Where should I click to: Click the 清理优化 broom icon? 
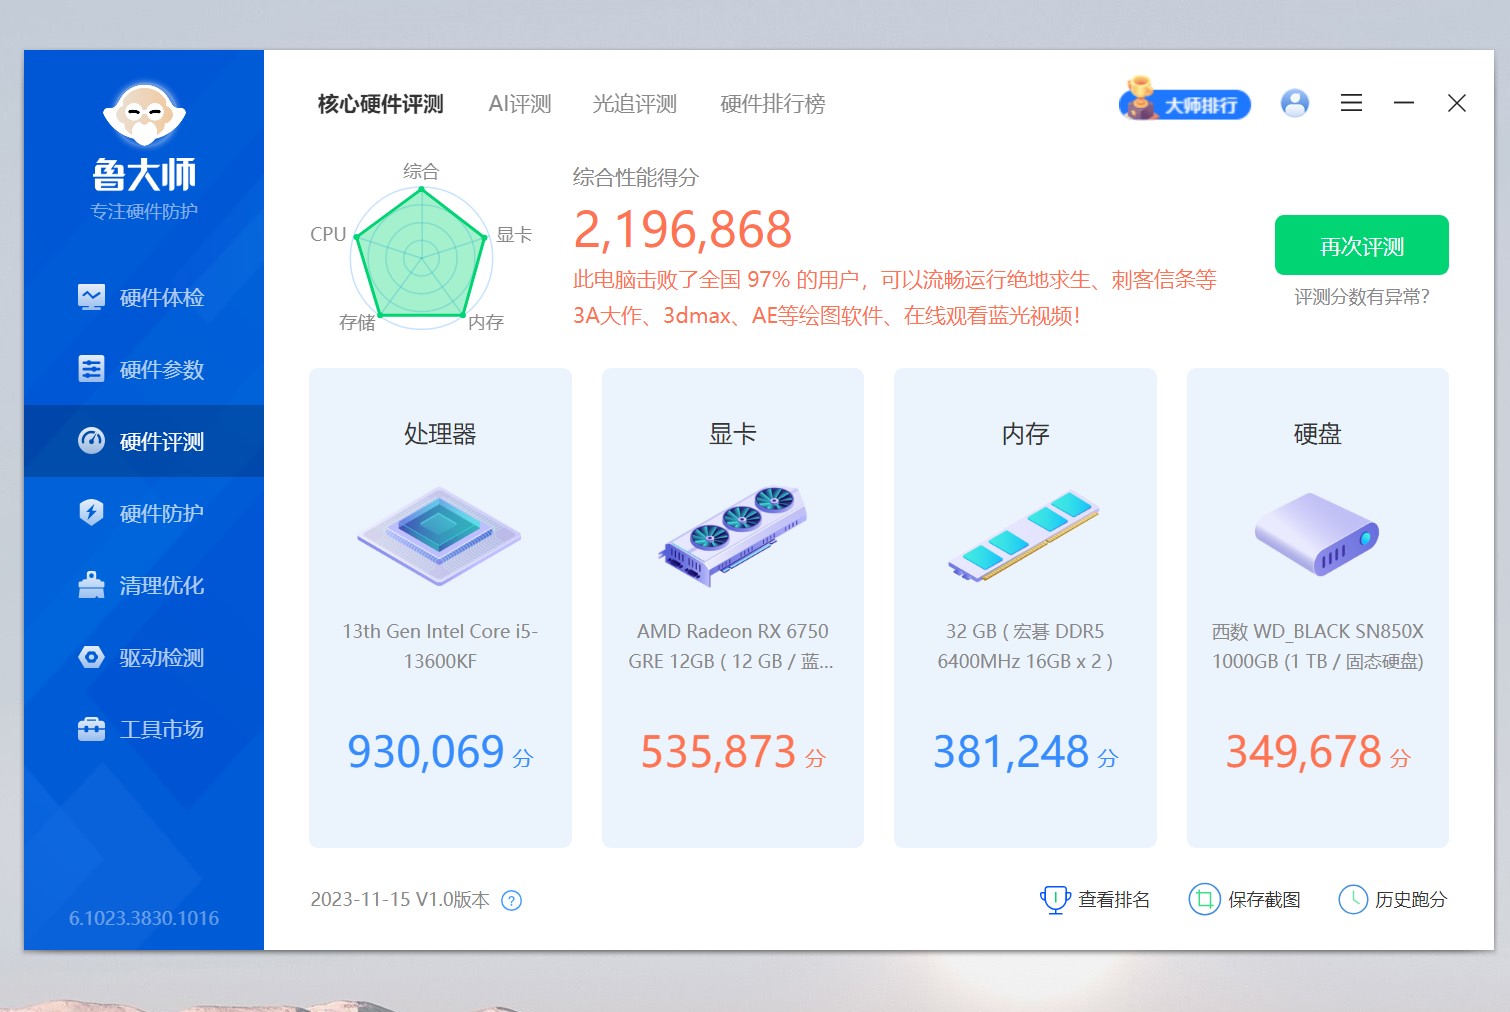[x=91, y=585]
